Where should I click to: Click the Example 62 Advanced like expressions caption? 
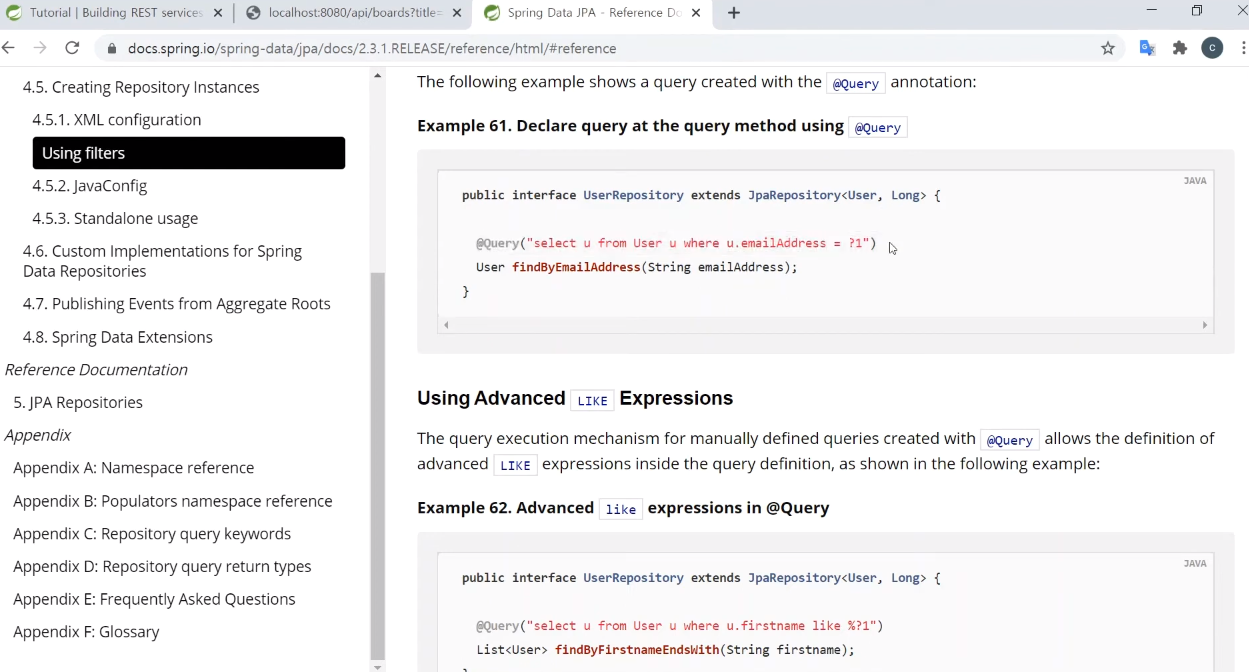[x=623, y=508]
